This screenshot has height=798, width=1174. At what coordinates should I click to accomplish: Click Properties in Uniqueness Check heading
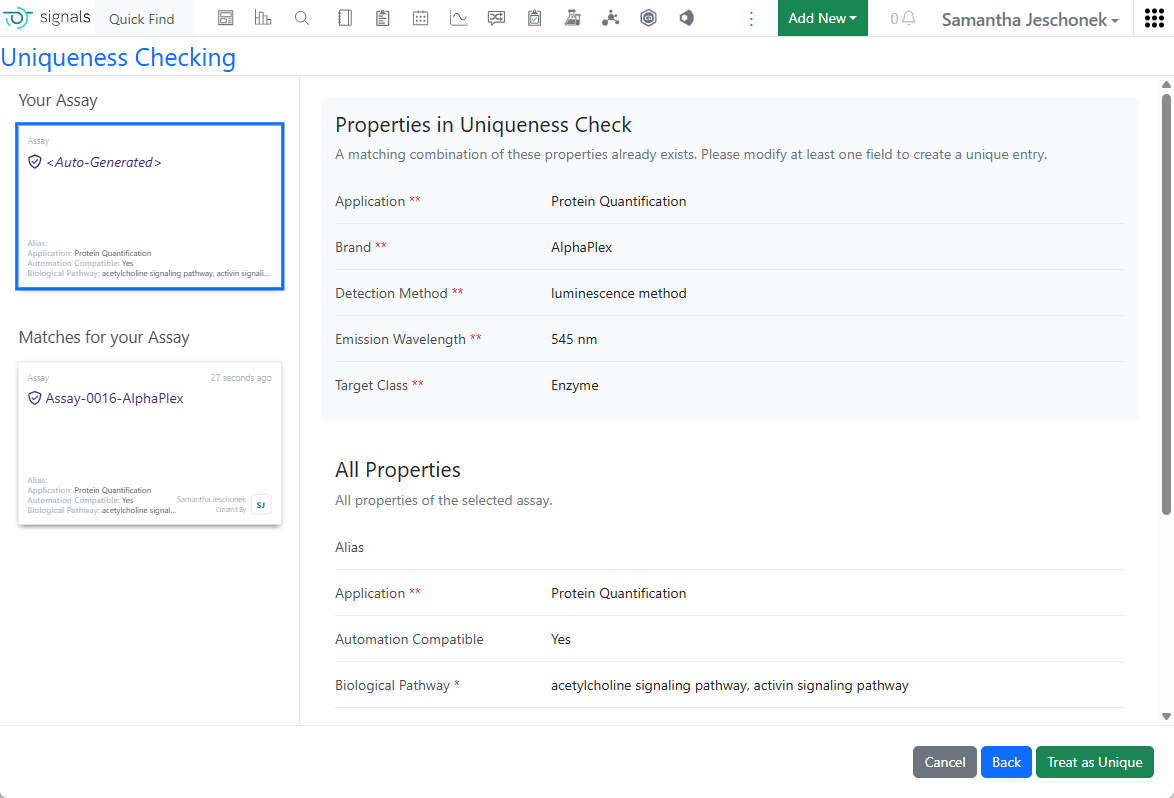(483, 125)
